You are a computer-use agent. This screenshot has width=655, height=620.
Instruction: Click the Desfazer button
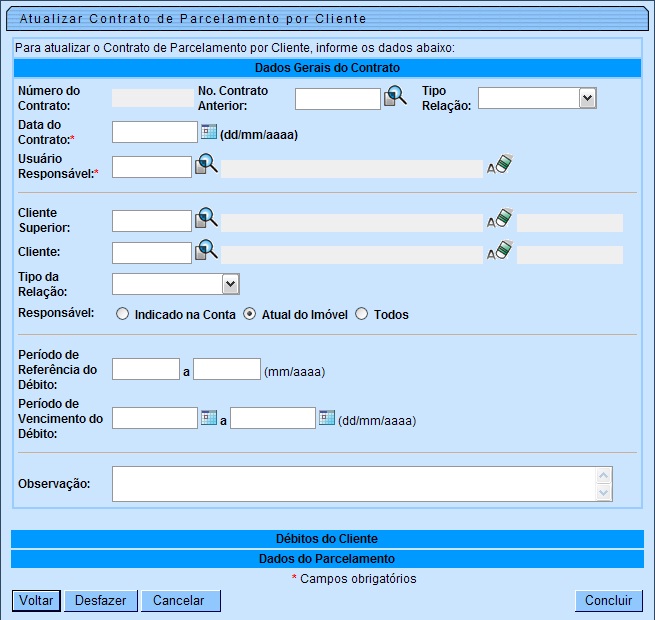pos(100,601)
